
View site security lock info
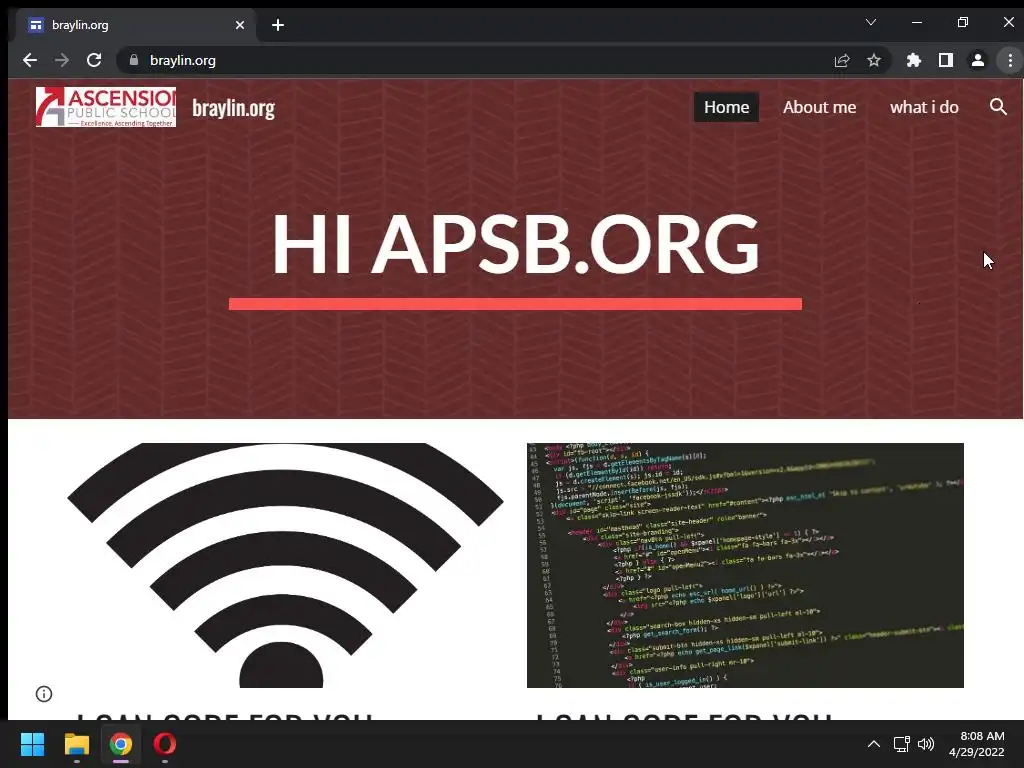tap(134, 60)
